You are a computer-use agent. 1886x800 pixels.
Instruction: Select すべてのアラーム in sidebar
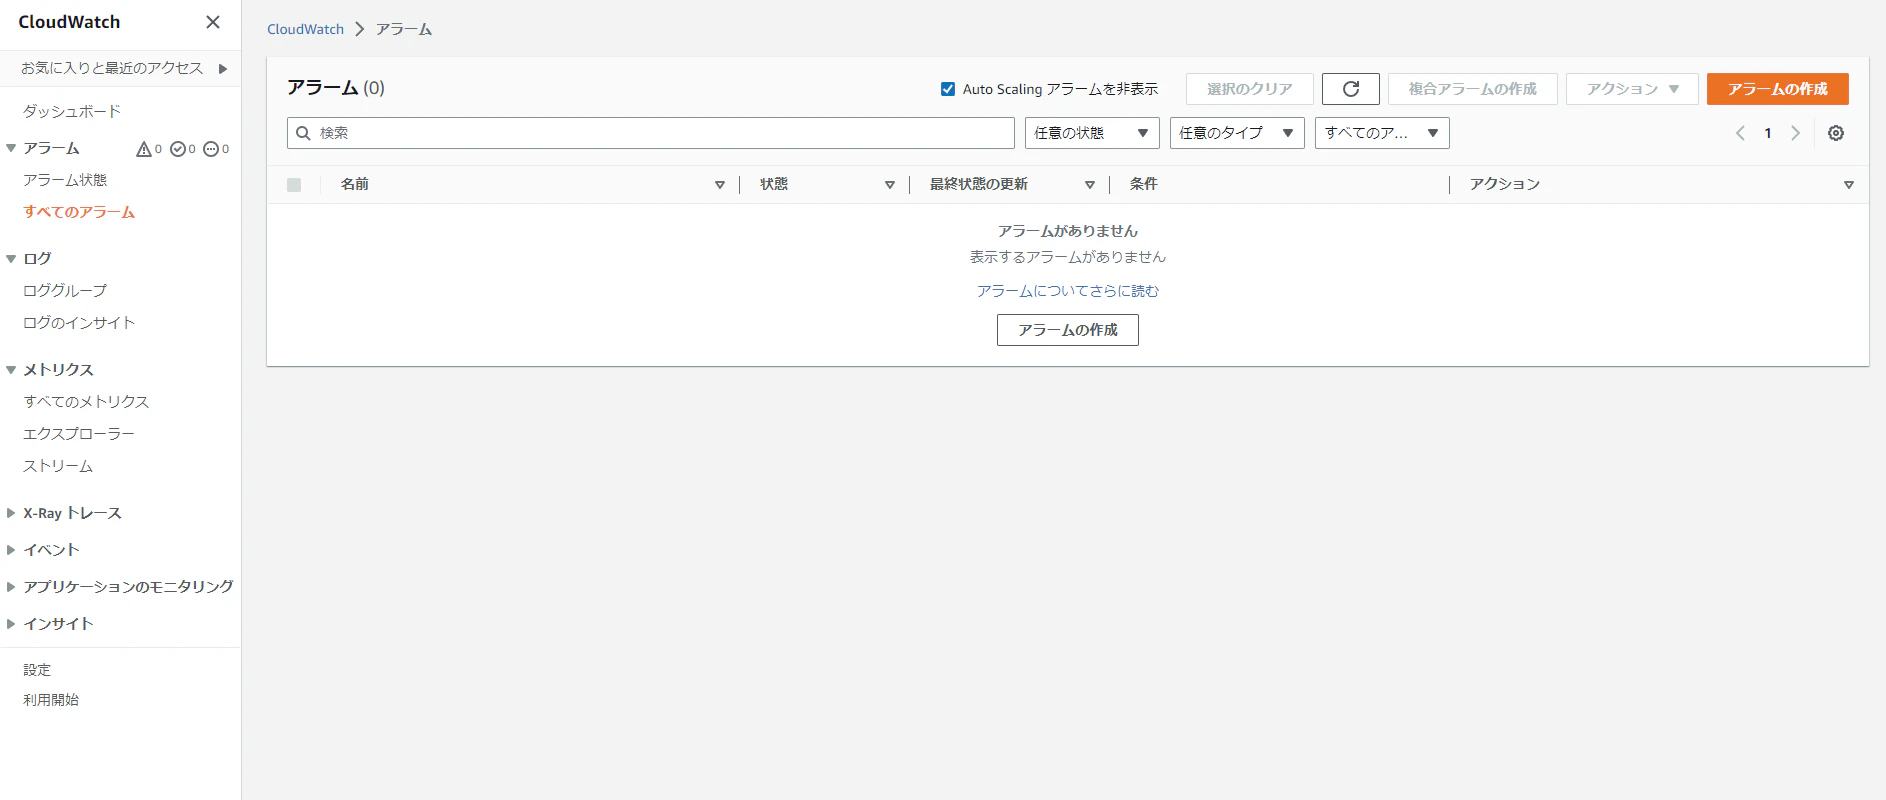79,212
